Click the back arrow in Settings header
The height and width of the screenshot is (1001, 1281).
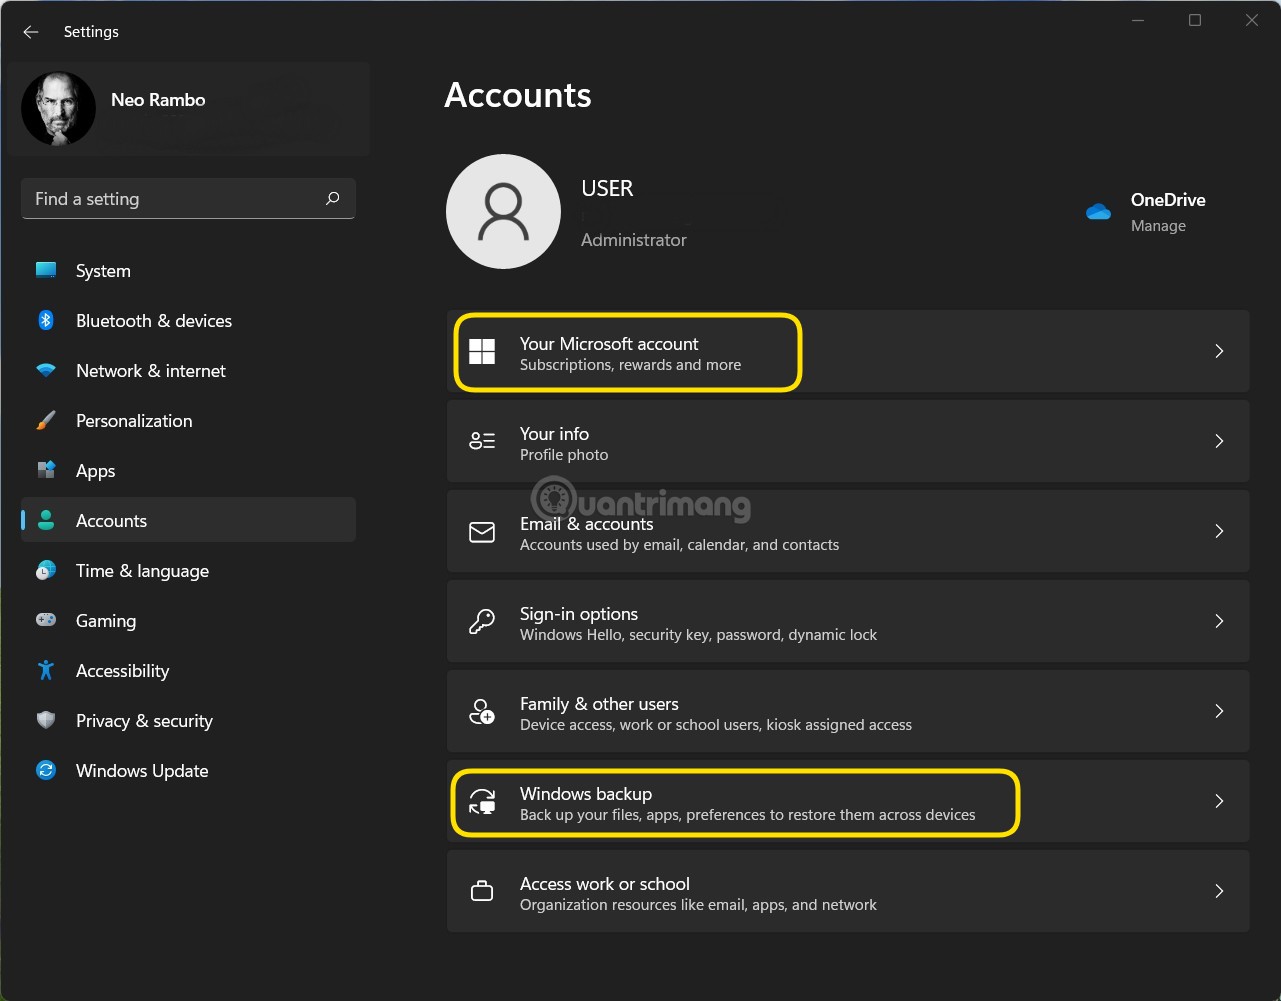(x=31, y=32)
